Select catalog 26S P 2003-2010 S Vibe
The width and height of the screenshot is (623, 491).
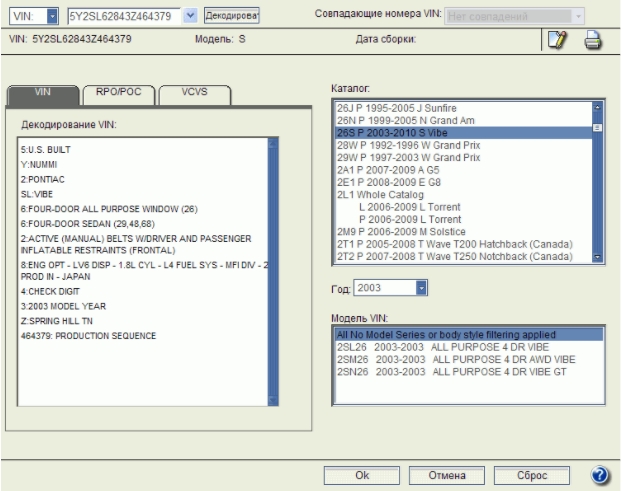coord(464,133)
